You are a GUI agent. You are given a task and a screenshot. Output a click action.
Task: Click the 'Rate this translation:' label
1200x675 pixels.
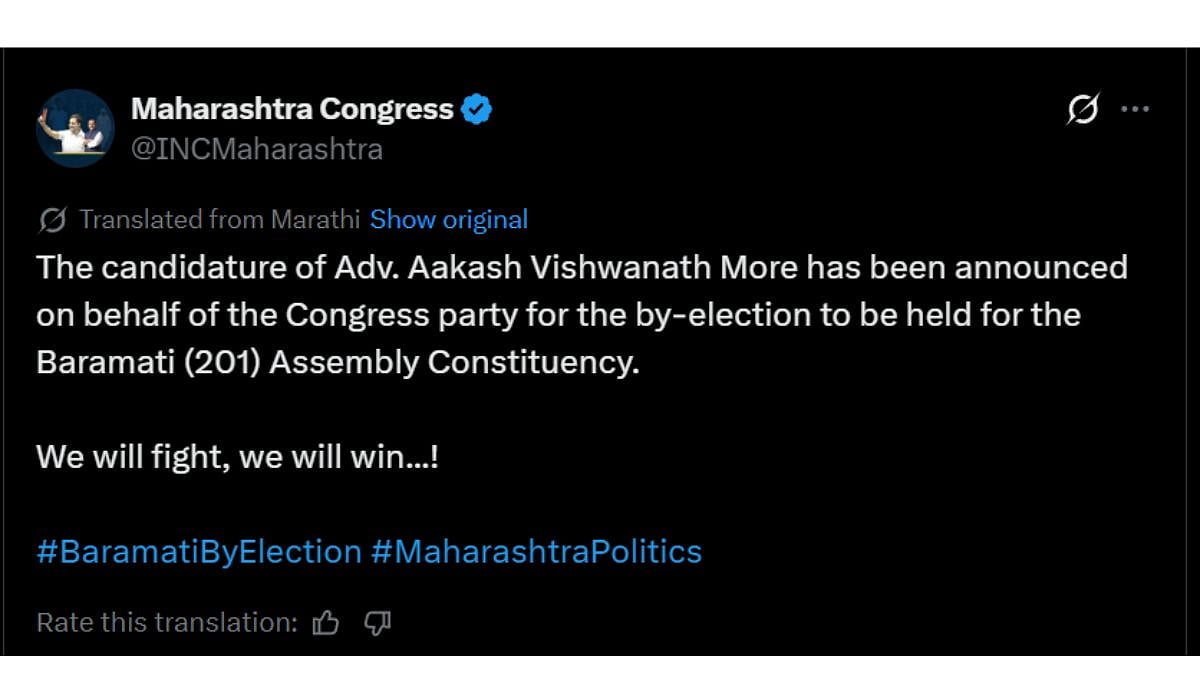click(167, 623)
